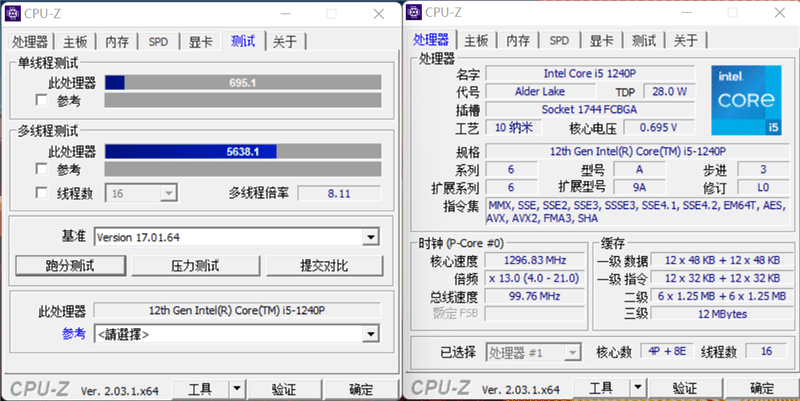Click the 核心速度 value 1296.83 MHz
Image resolution: width=800 pixels, height=401 pixels.
[535, 260]
